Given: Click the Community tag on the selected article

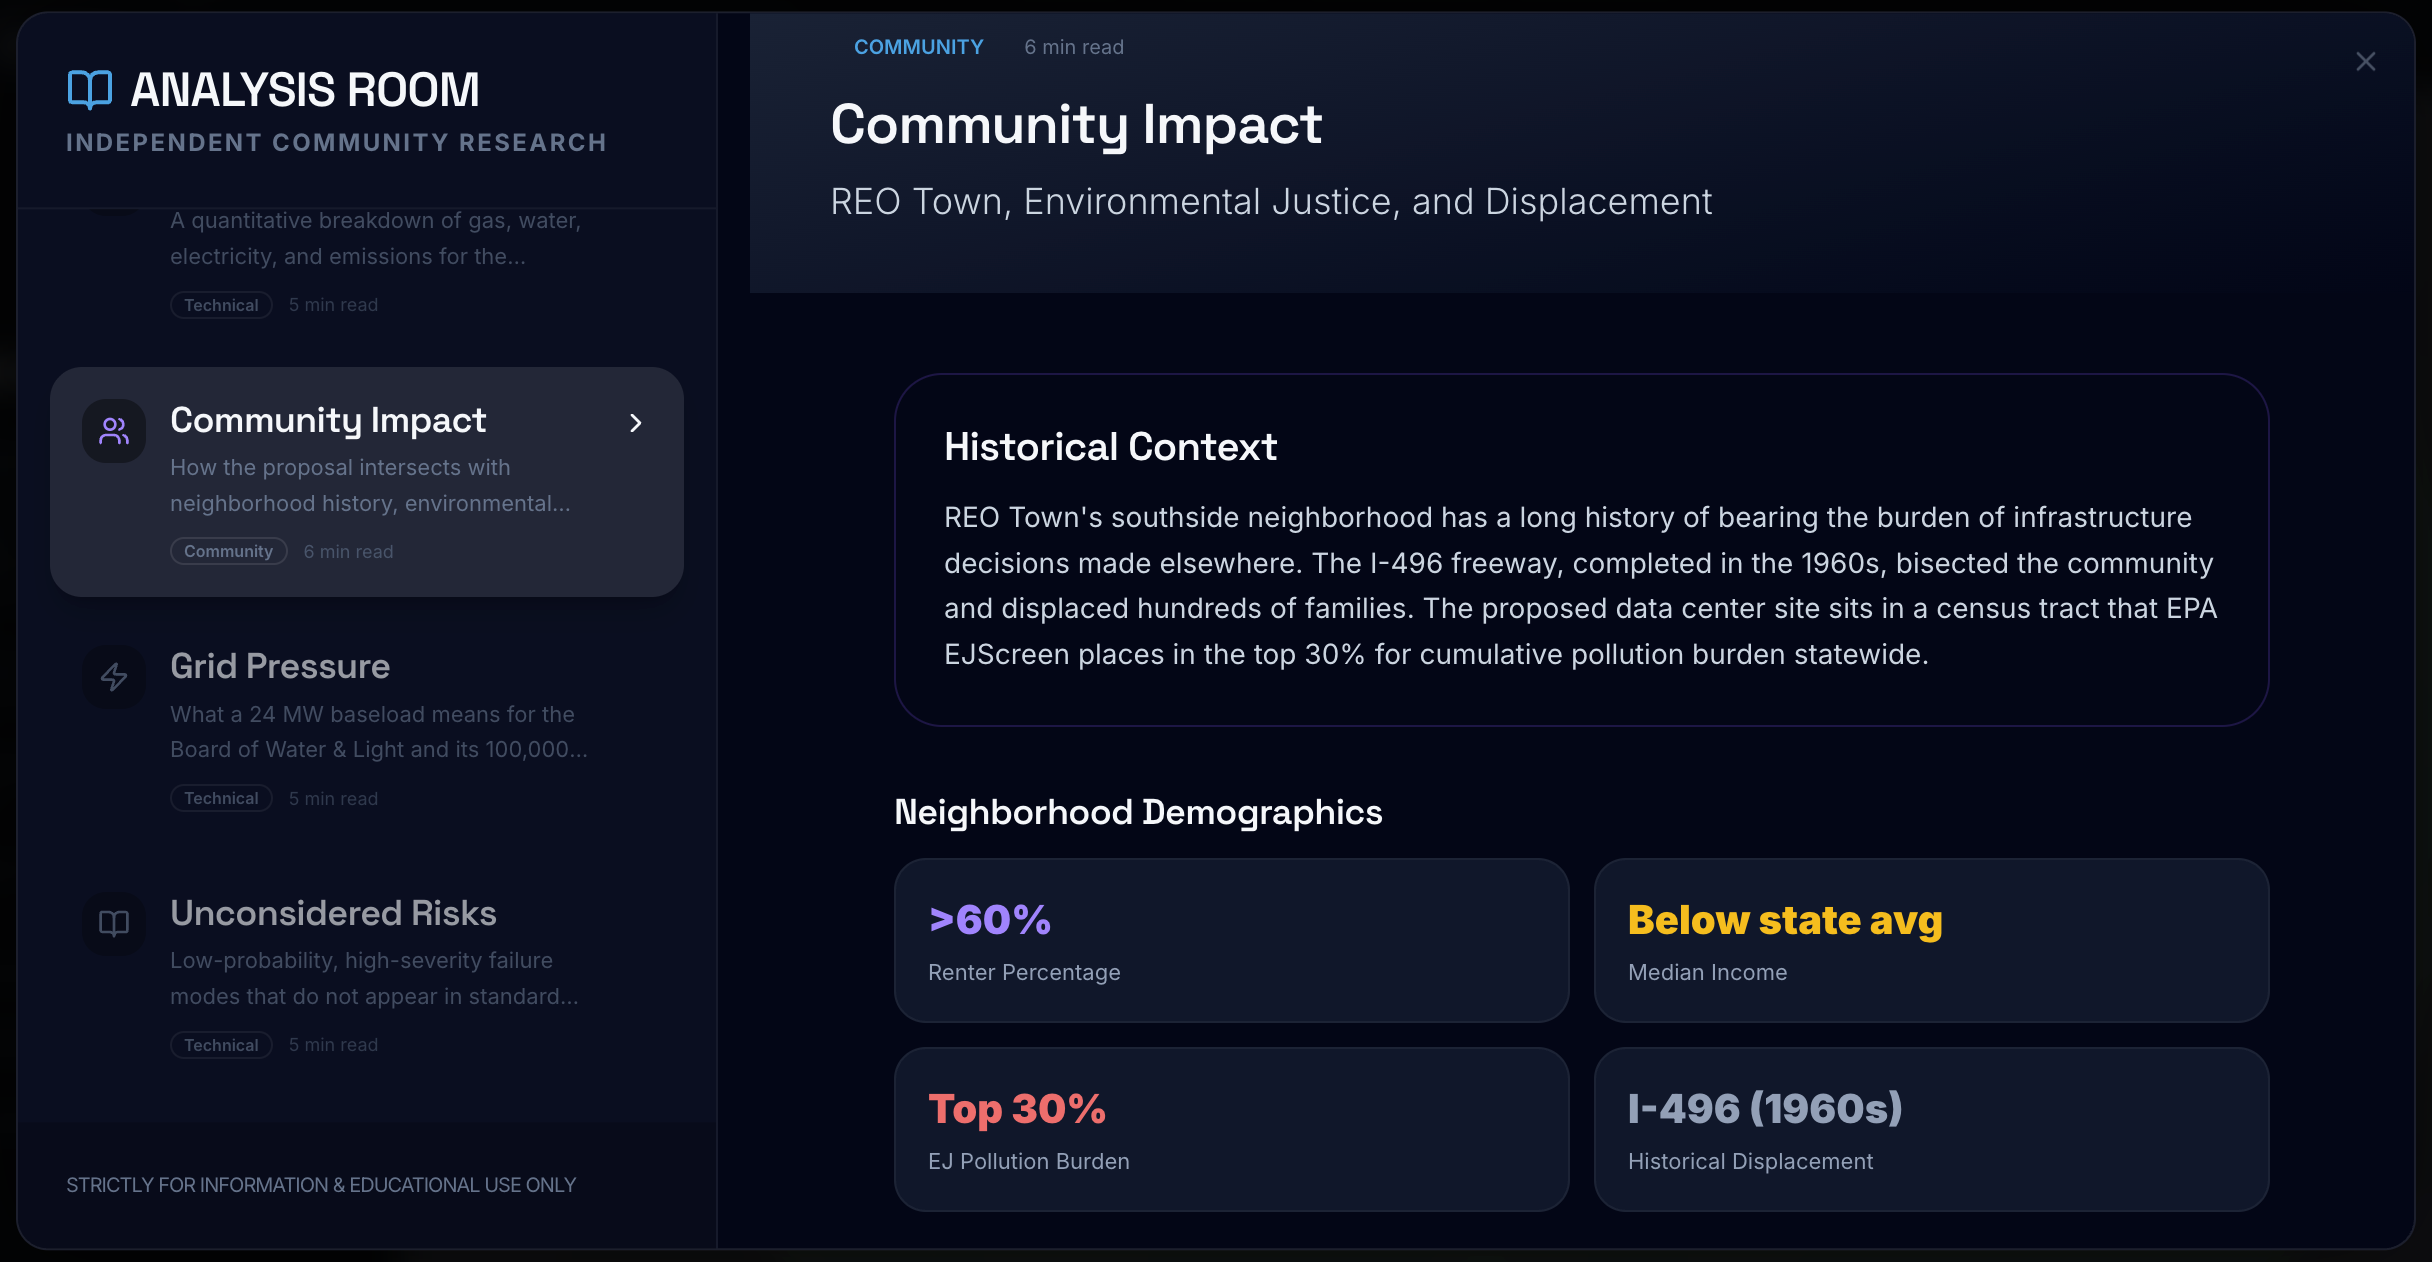Looking at the screenshot, I should tap(228, 551).
